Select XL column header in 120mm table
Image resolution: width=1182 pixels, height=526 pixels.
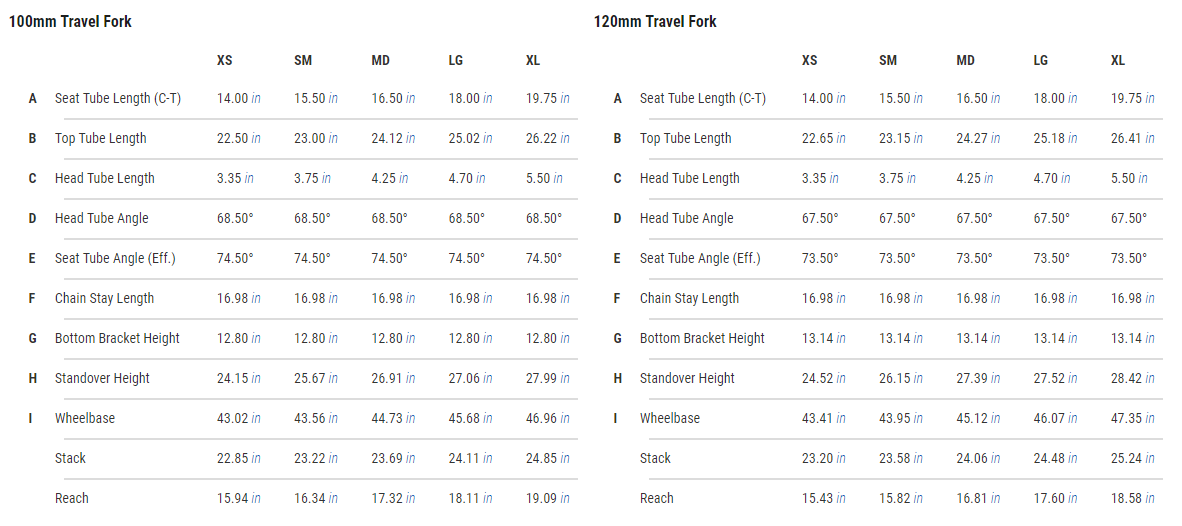tap(1118, 60)
